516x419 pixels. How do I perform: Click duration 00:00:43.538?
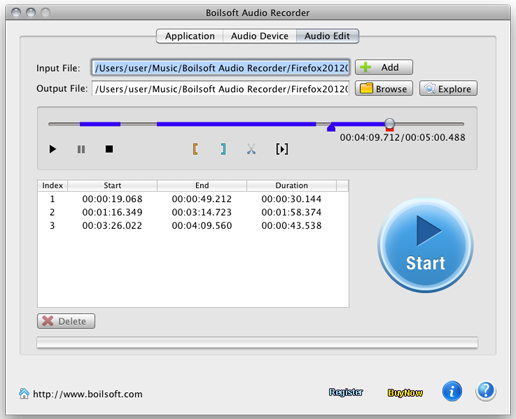tap(291, 225)
